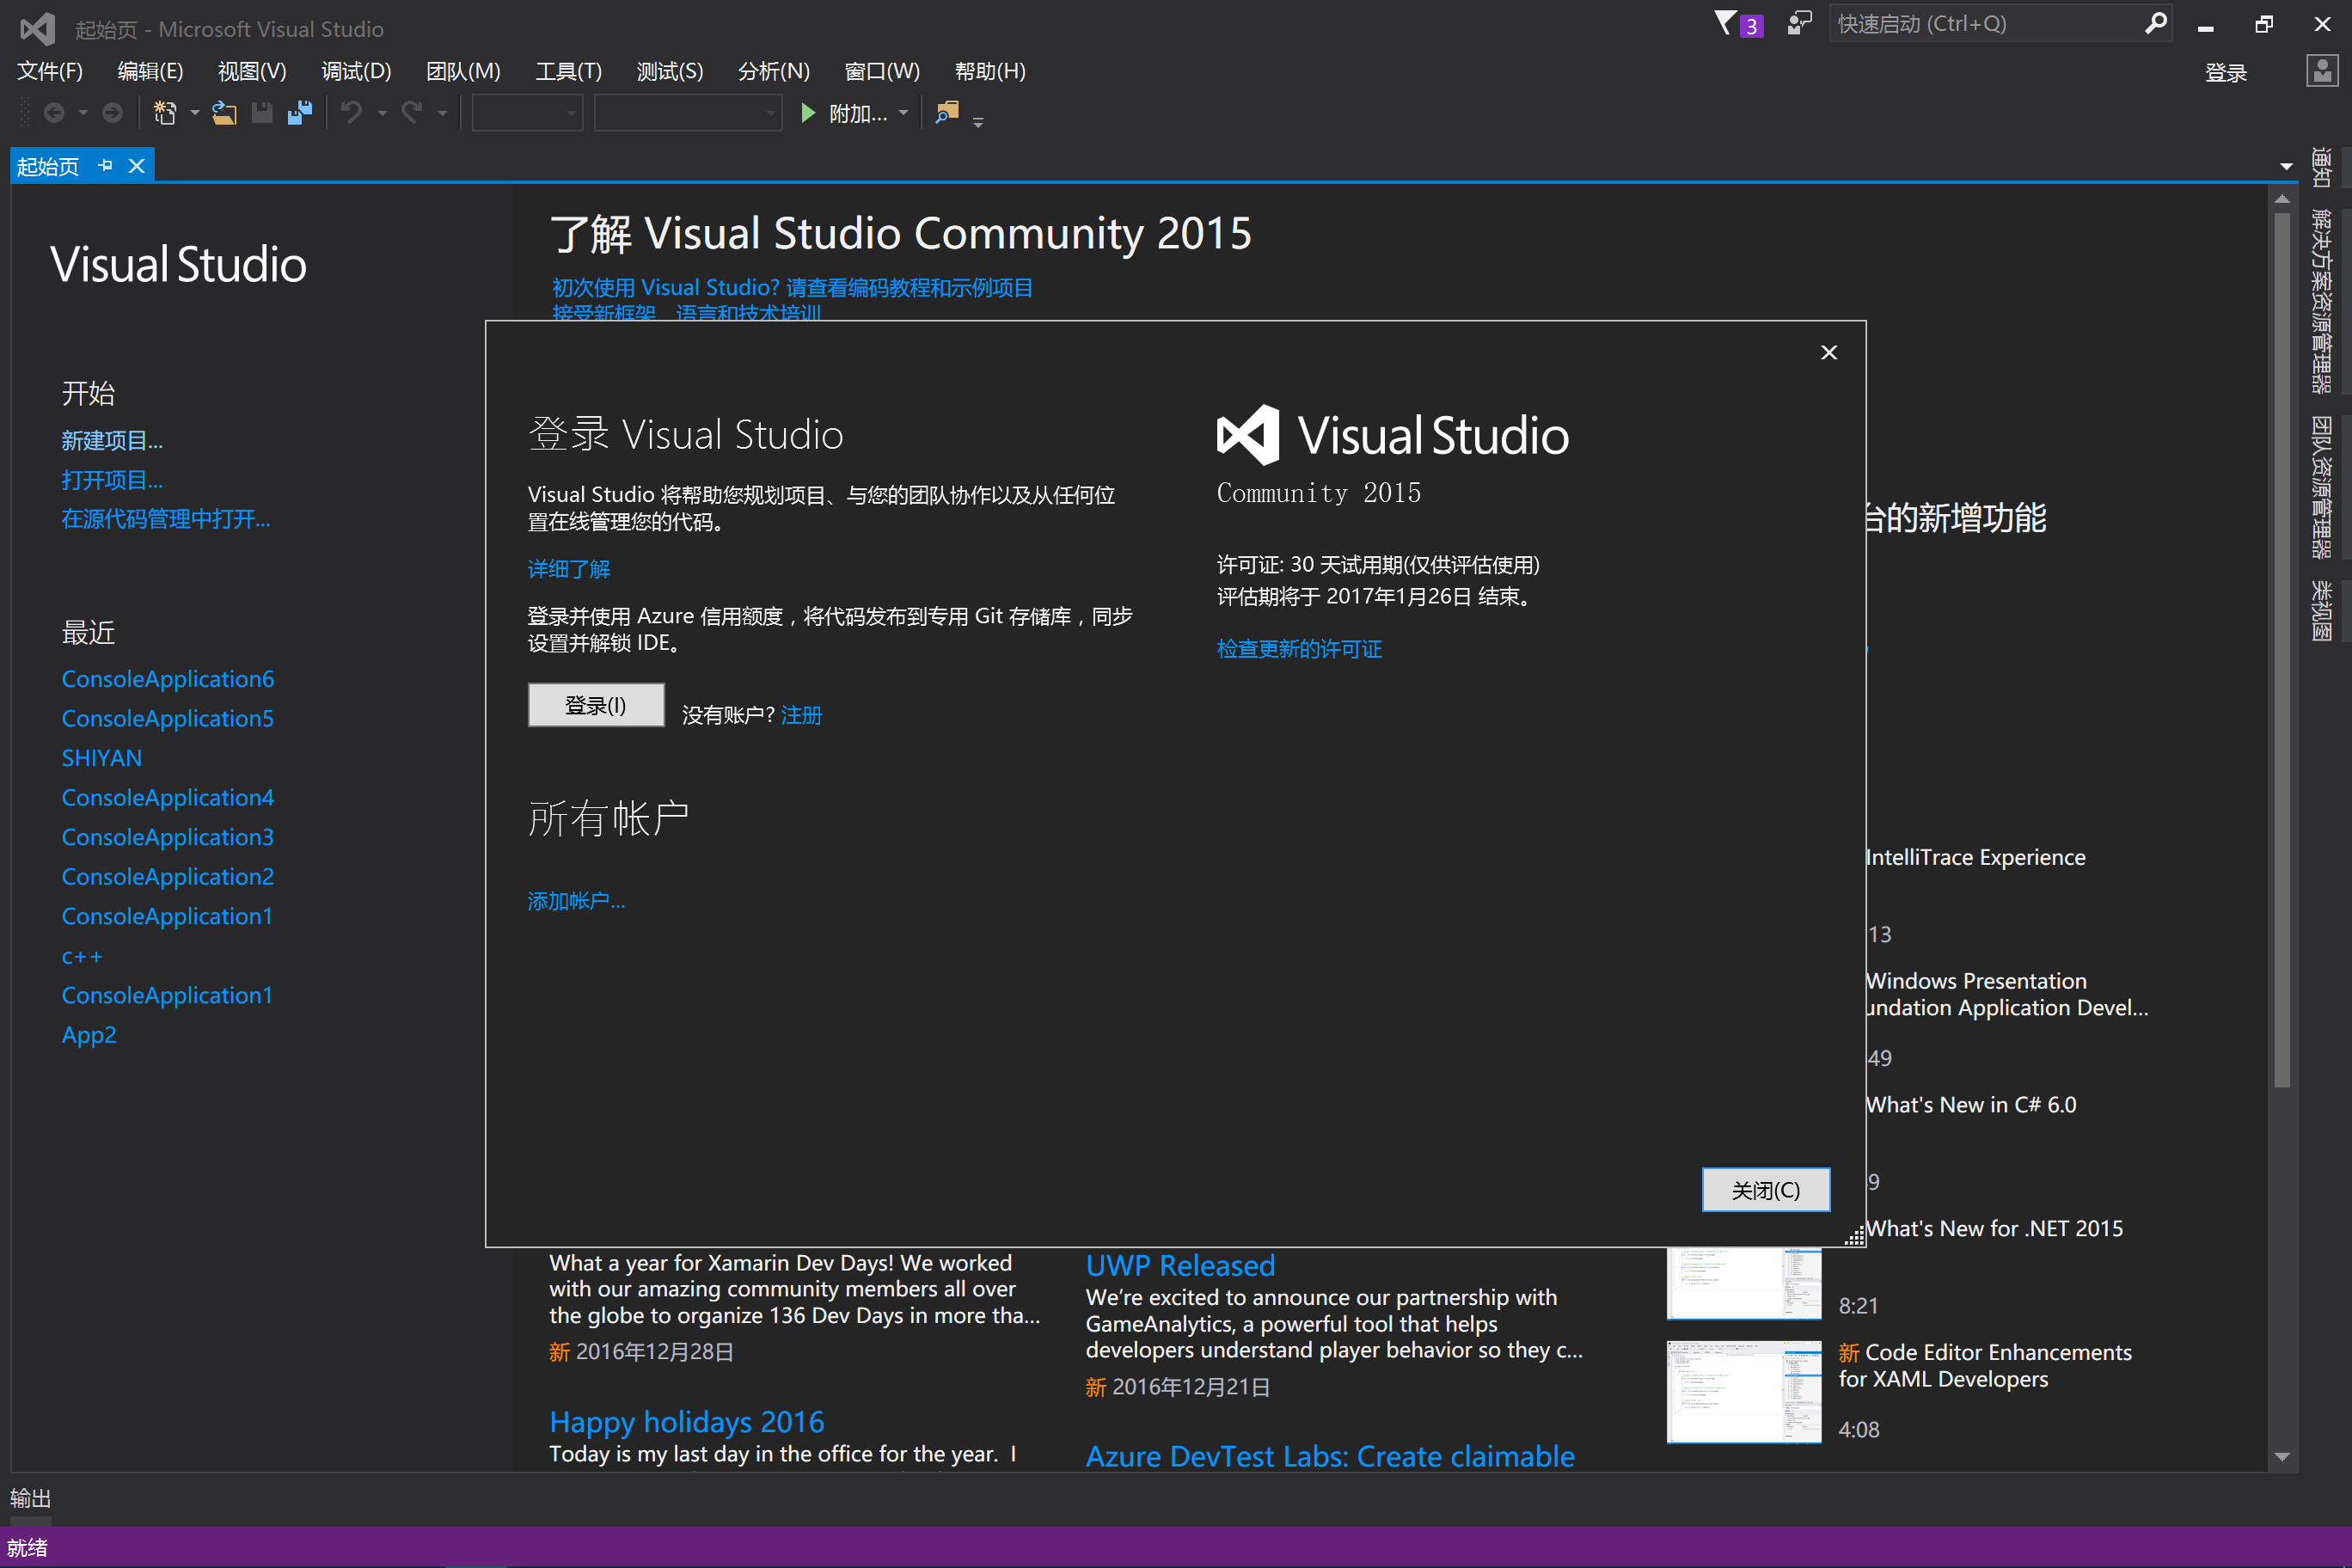Click the Open File folder icon
2352x1568 pixels.
click(224, 113)
